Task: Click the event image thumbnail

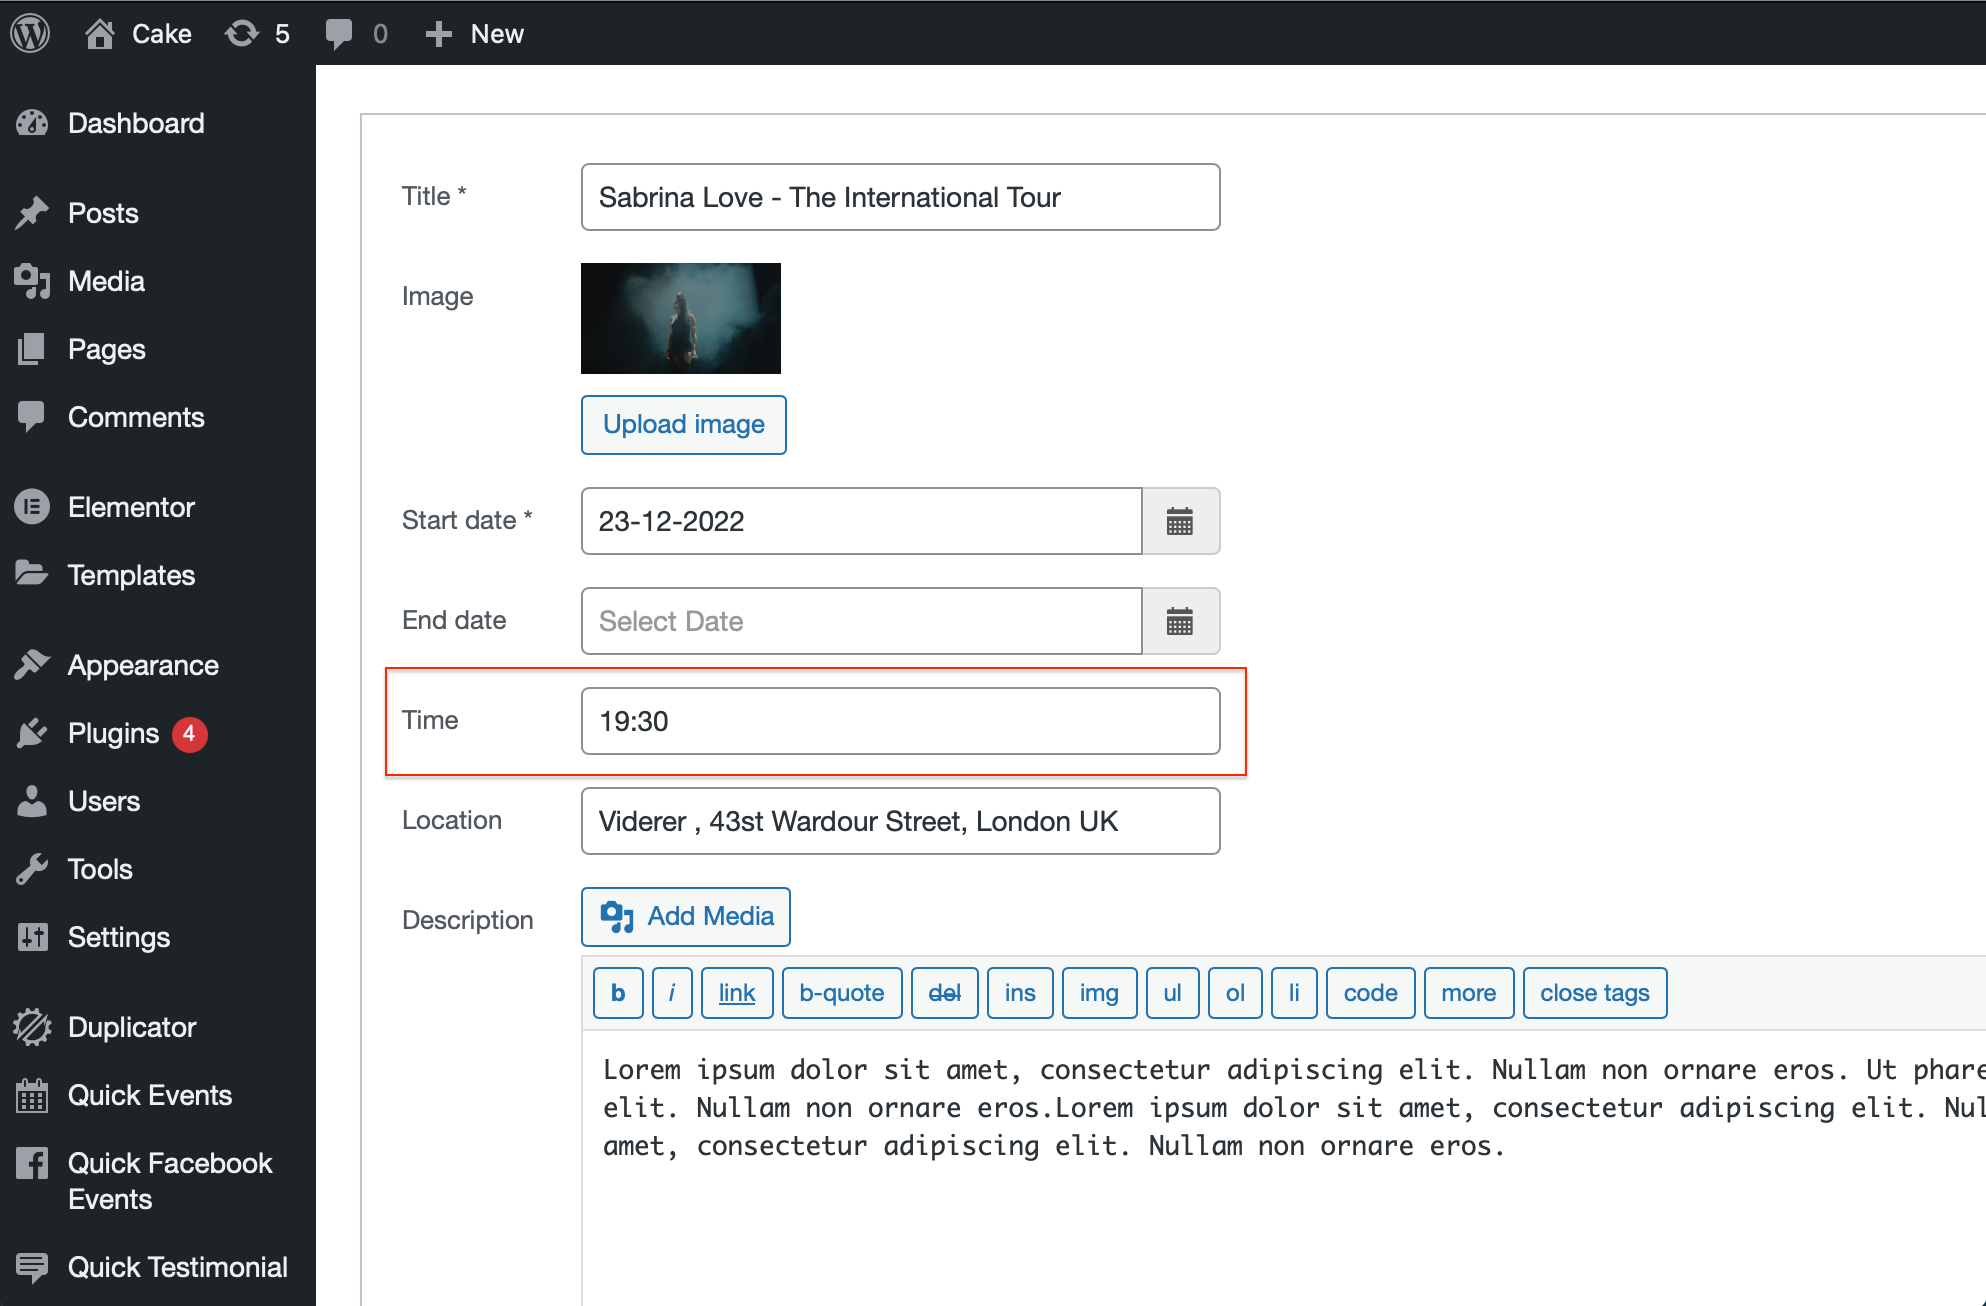Action: [x=681, y=318]
